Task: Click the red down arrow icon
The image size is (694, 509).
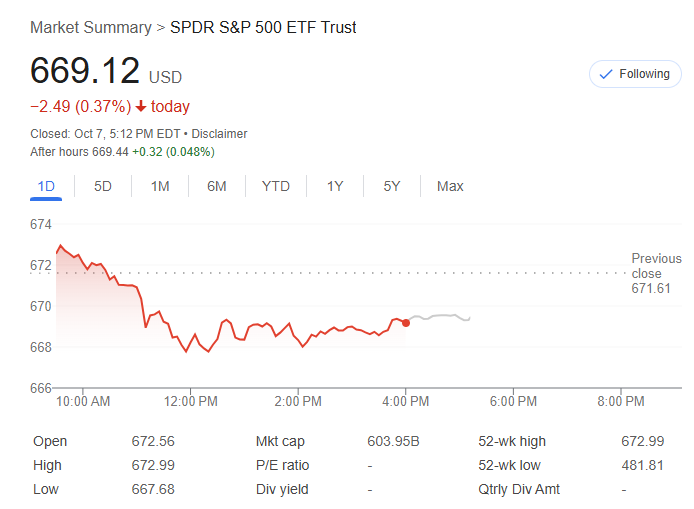Action: 141,107
